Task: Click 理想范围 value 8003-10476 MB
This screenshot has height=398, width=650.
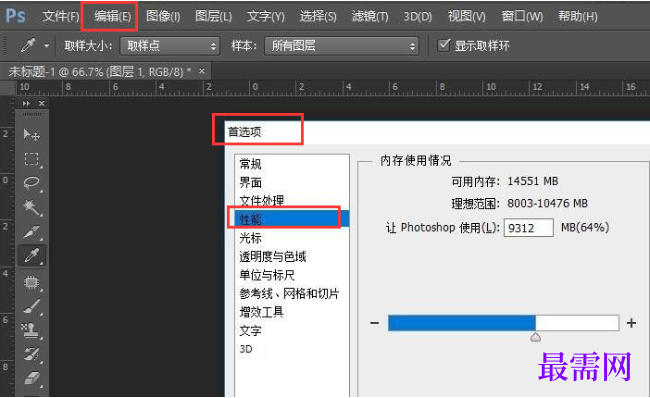Action: [548, 204]
